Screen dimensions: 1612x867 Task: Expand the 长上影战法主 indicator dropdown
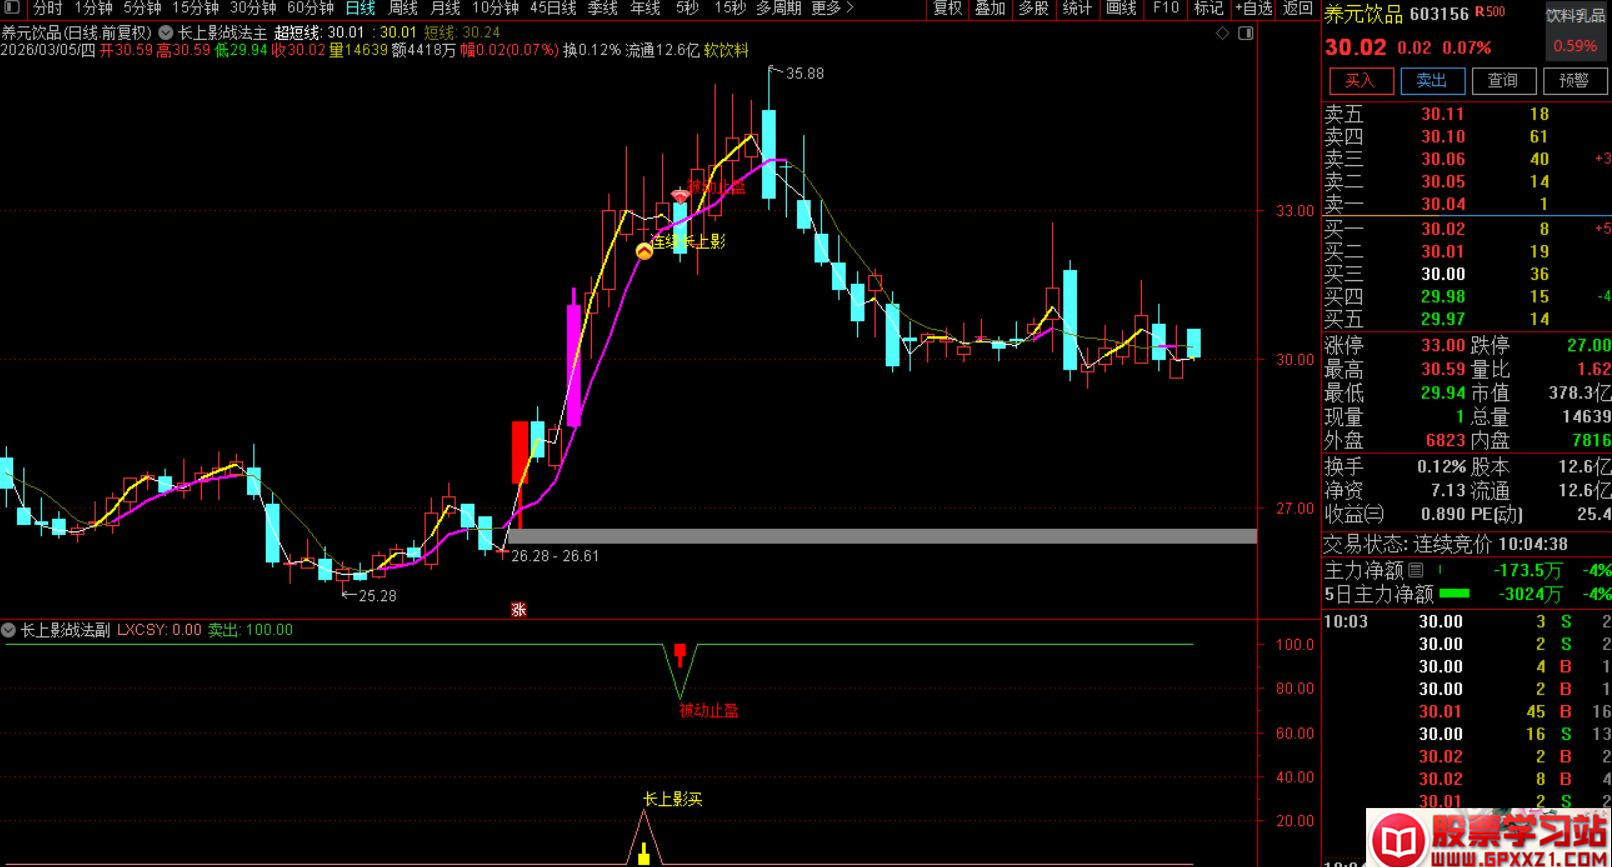click(166, 32)
